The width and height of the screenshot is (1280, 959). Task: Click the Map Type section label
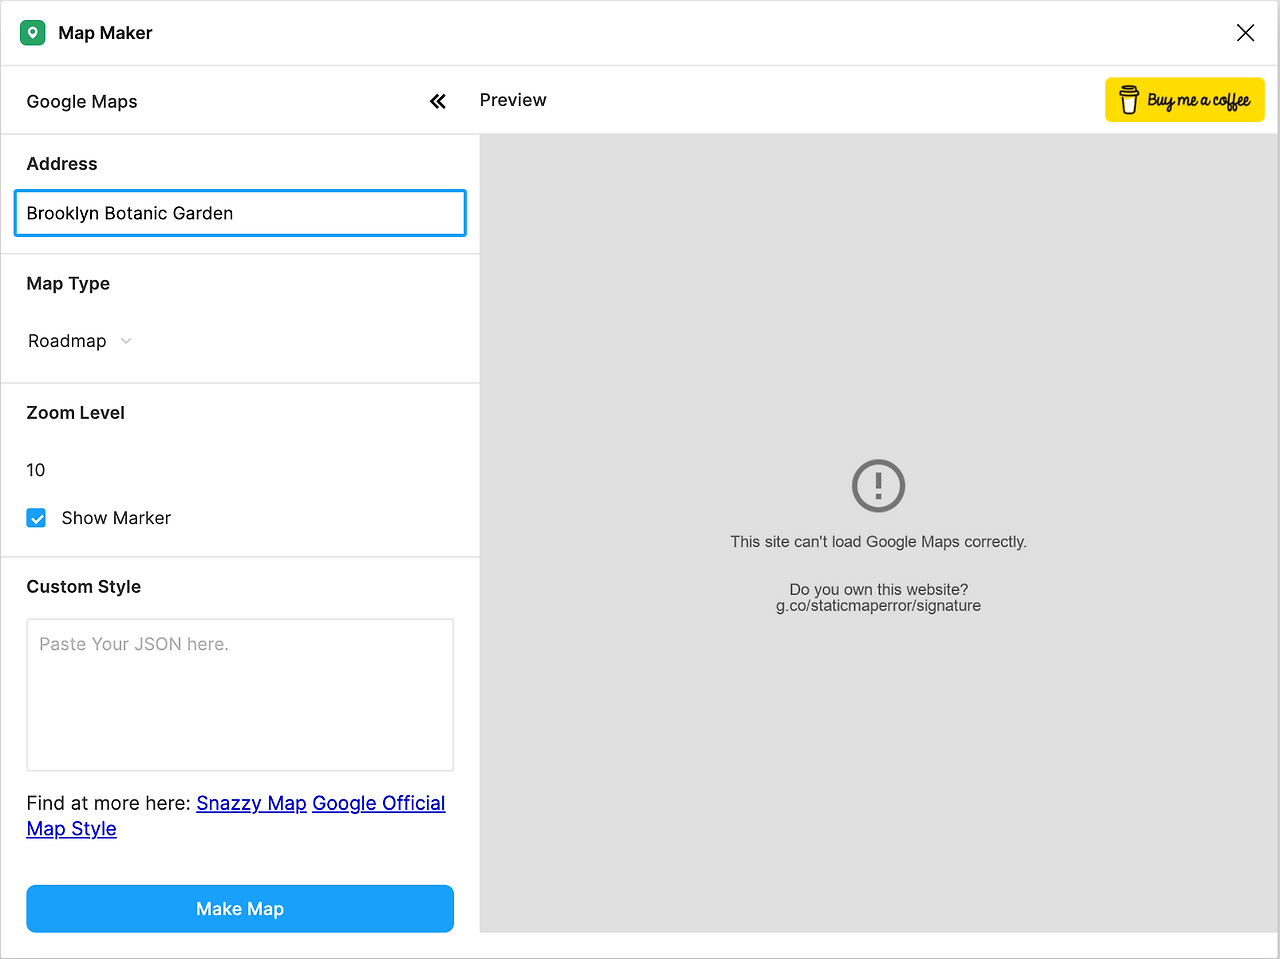tap(68, 284)
